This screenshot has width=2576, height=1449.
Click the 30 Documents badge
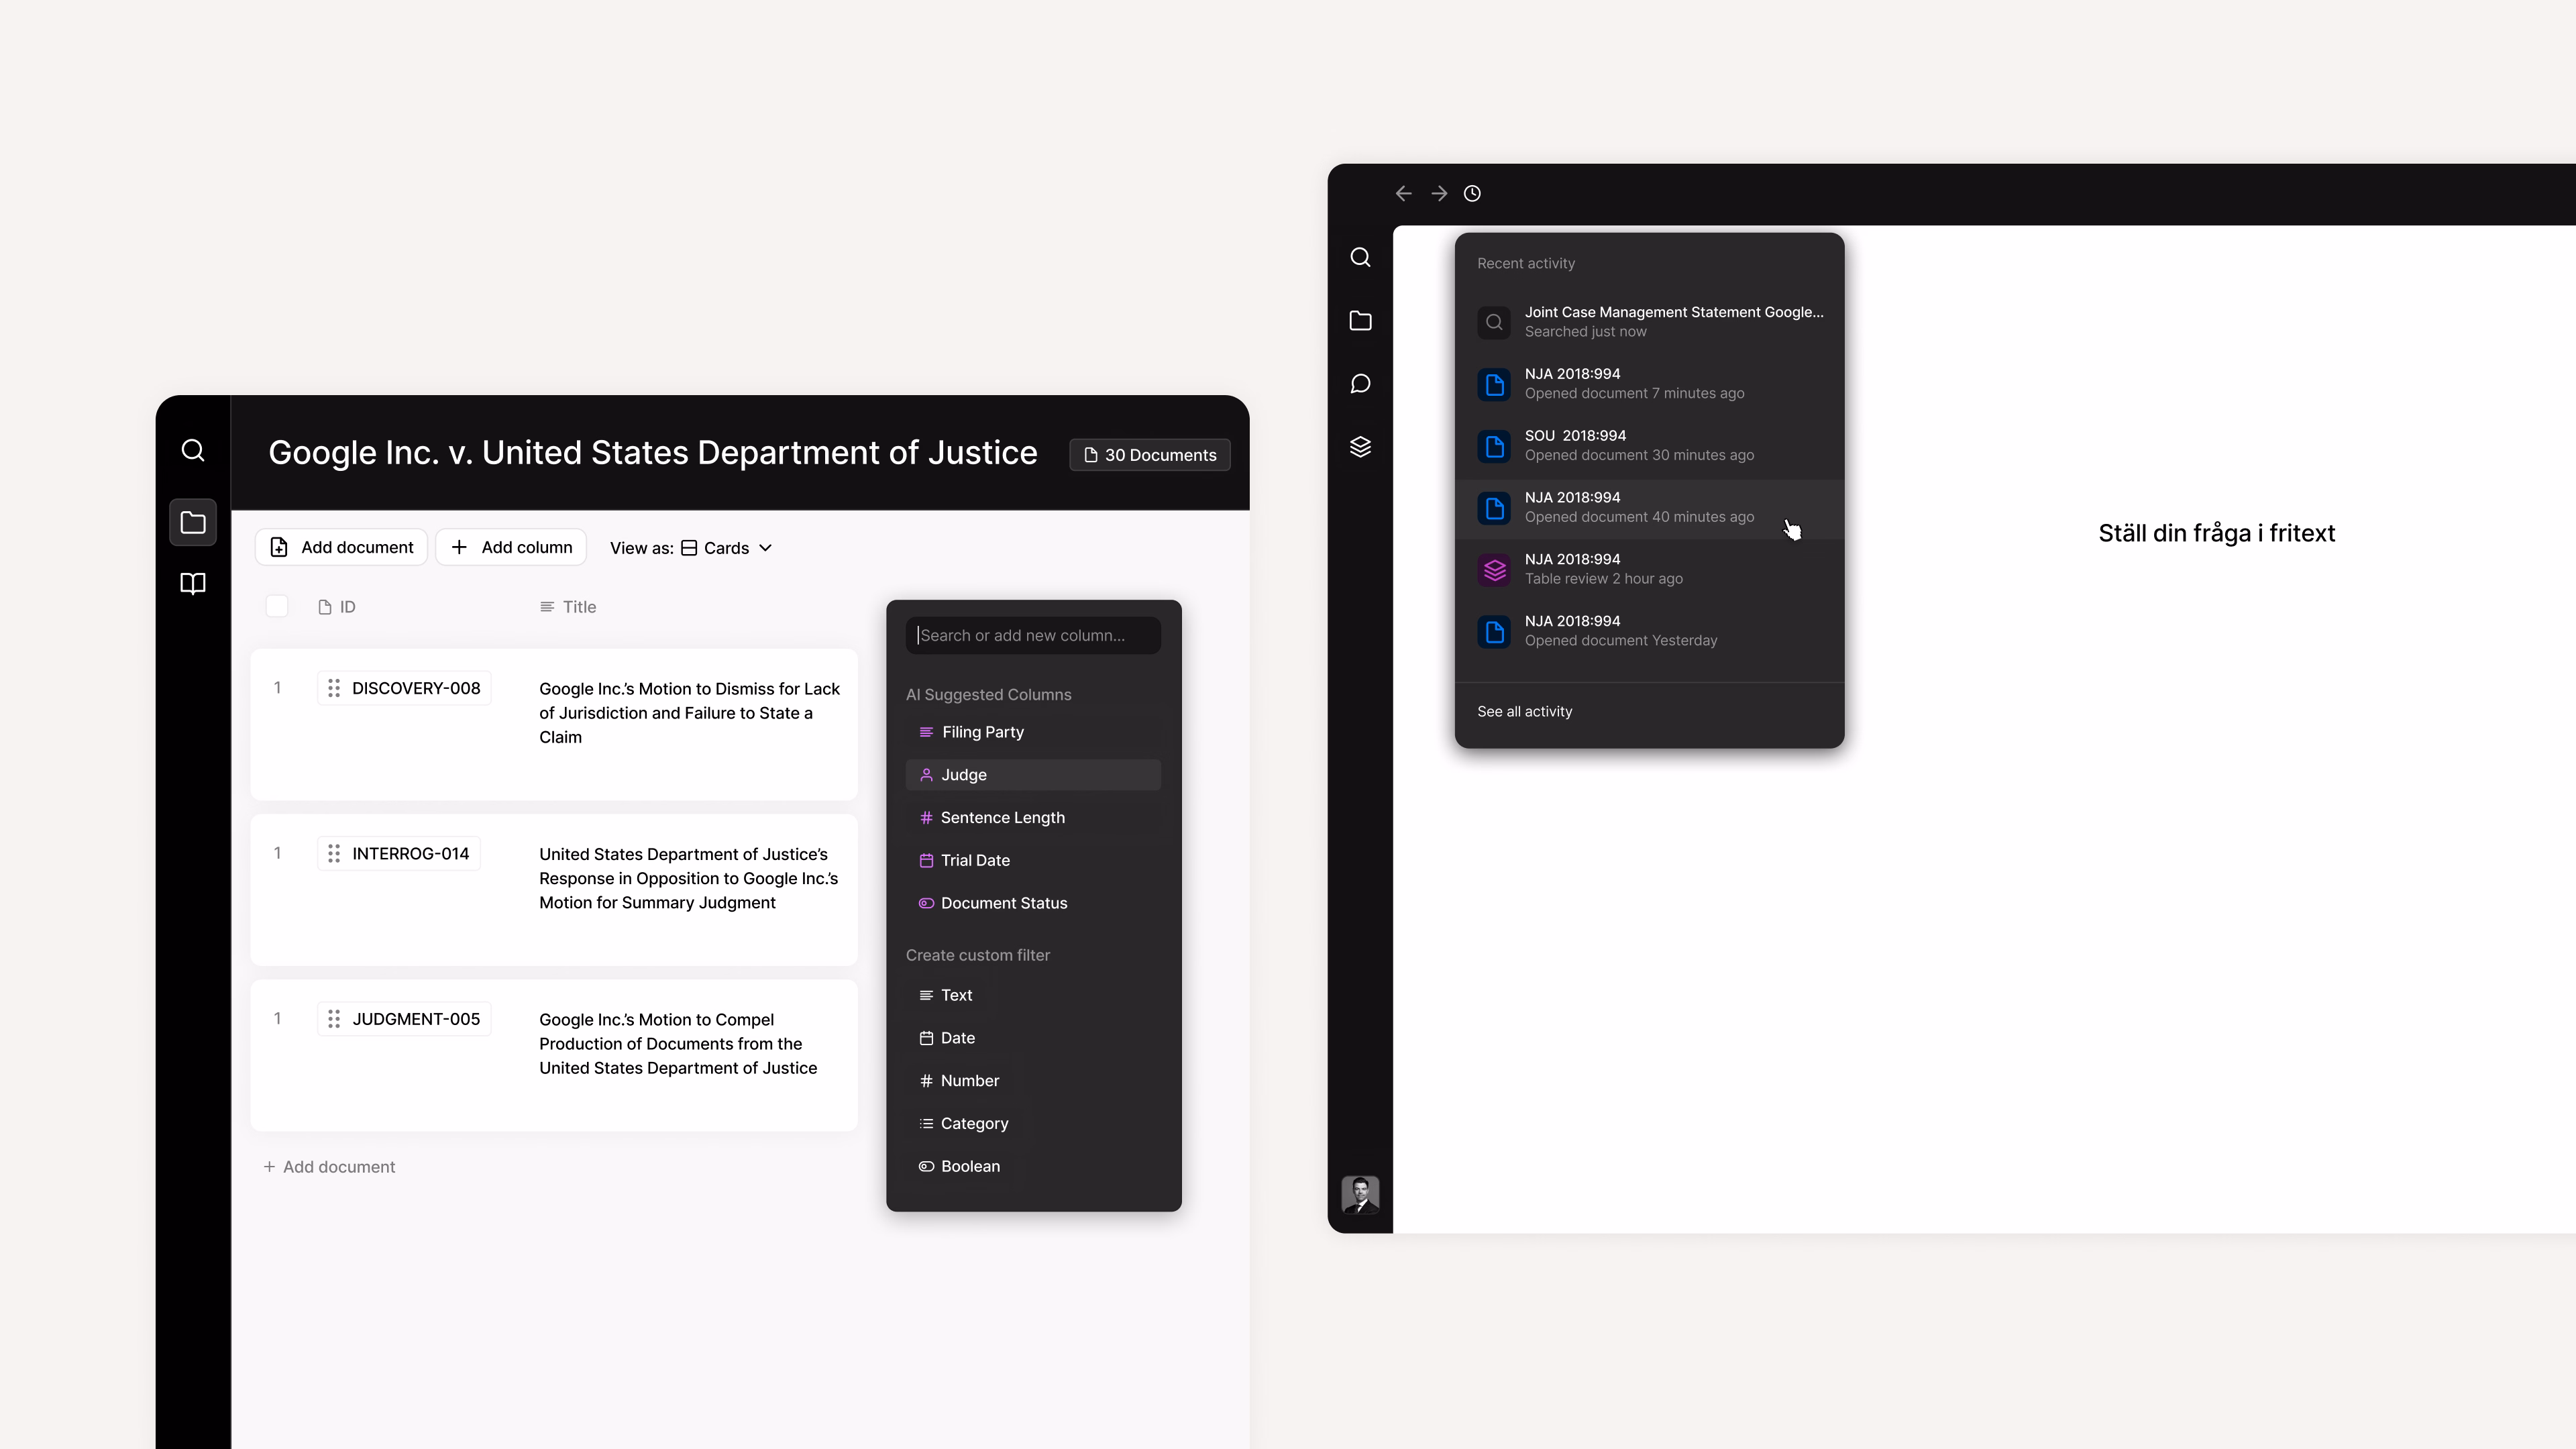[1150, 455]
